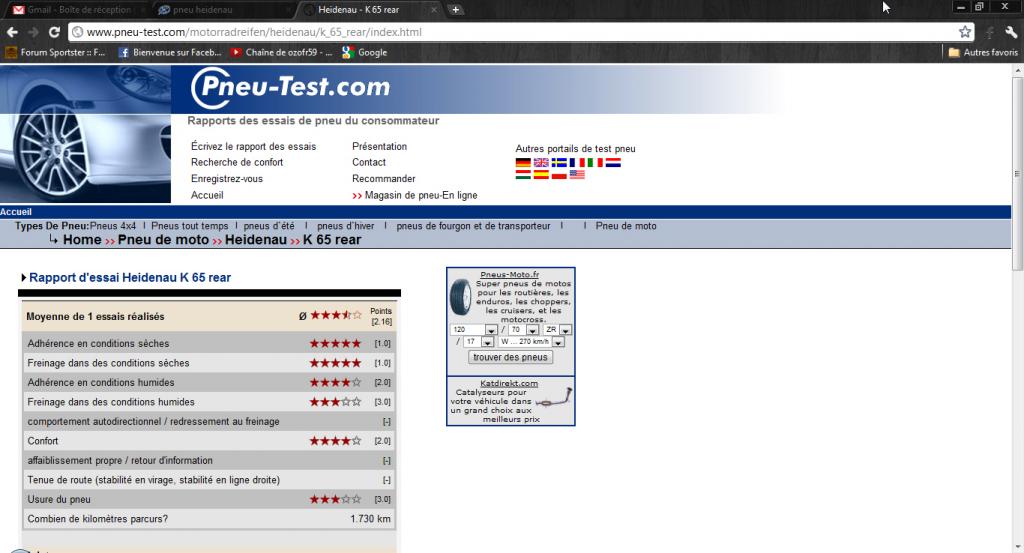The width and height of the screenshot is (1024, 553).
Task: Select pneus d'hiver category
Action: tap(345, 226)
